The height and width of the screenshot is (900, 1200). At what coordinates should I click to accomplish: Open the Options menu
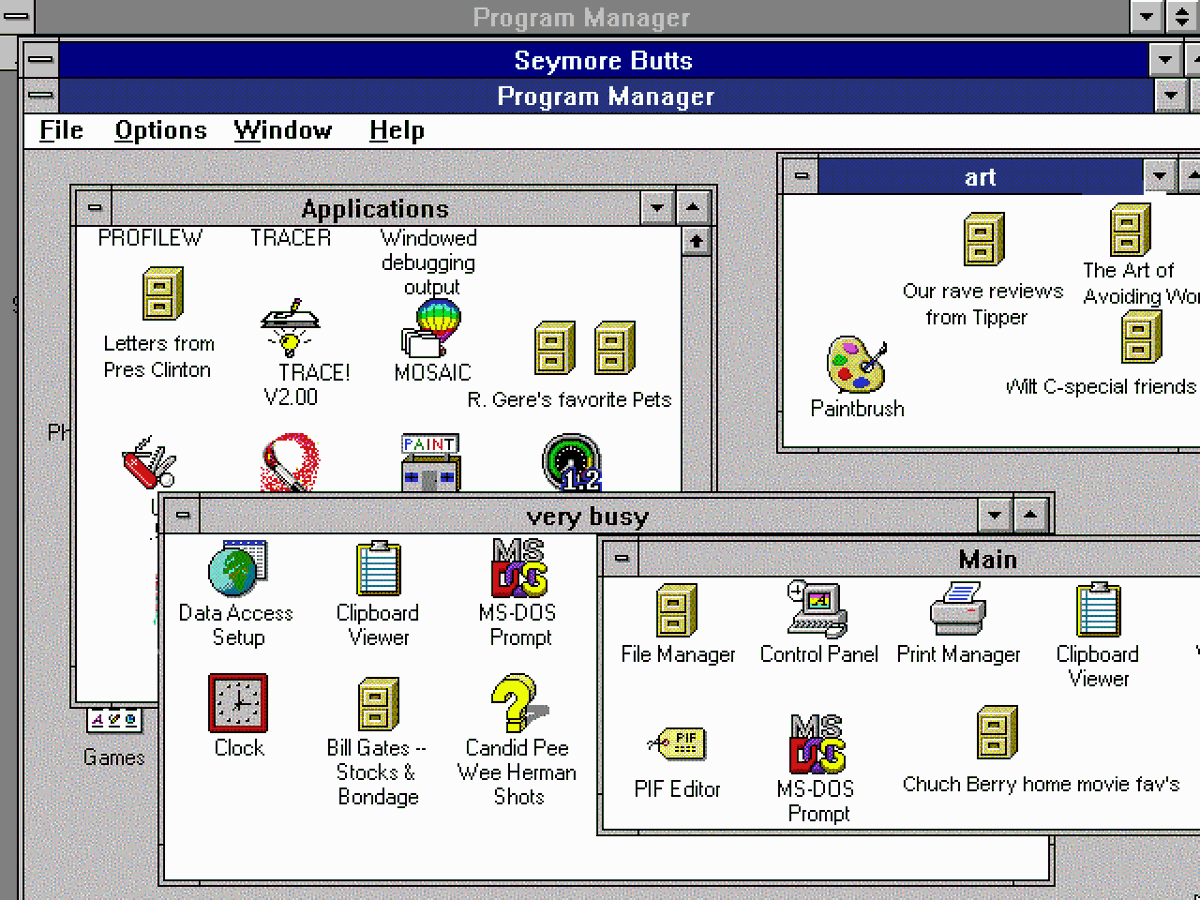(161, 130)
